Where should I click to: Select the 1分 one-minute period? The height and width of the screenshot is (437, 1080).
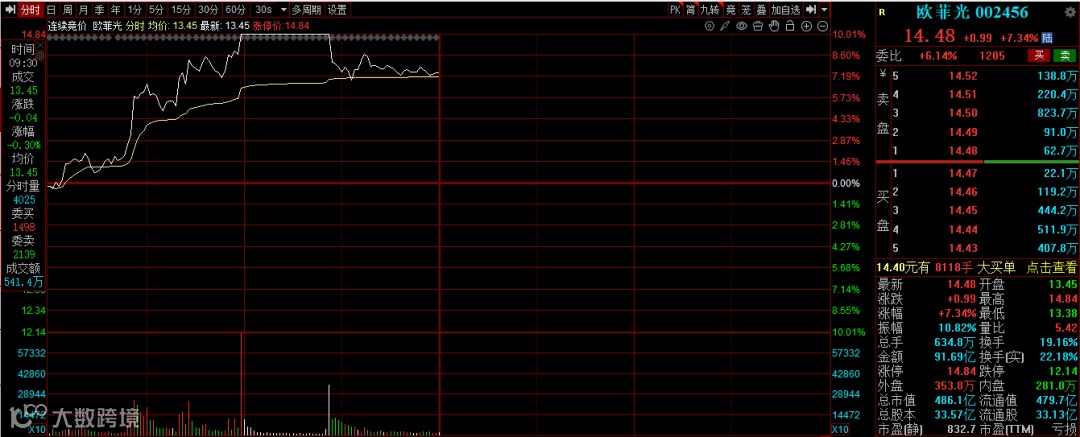point(135,10)
